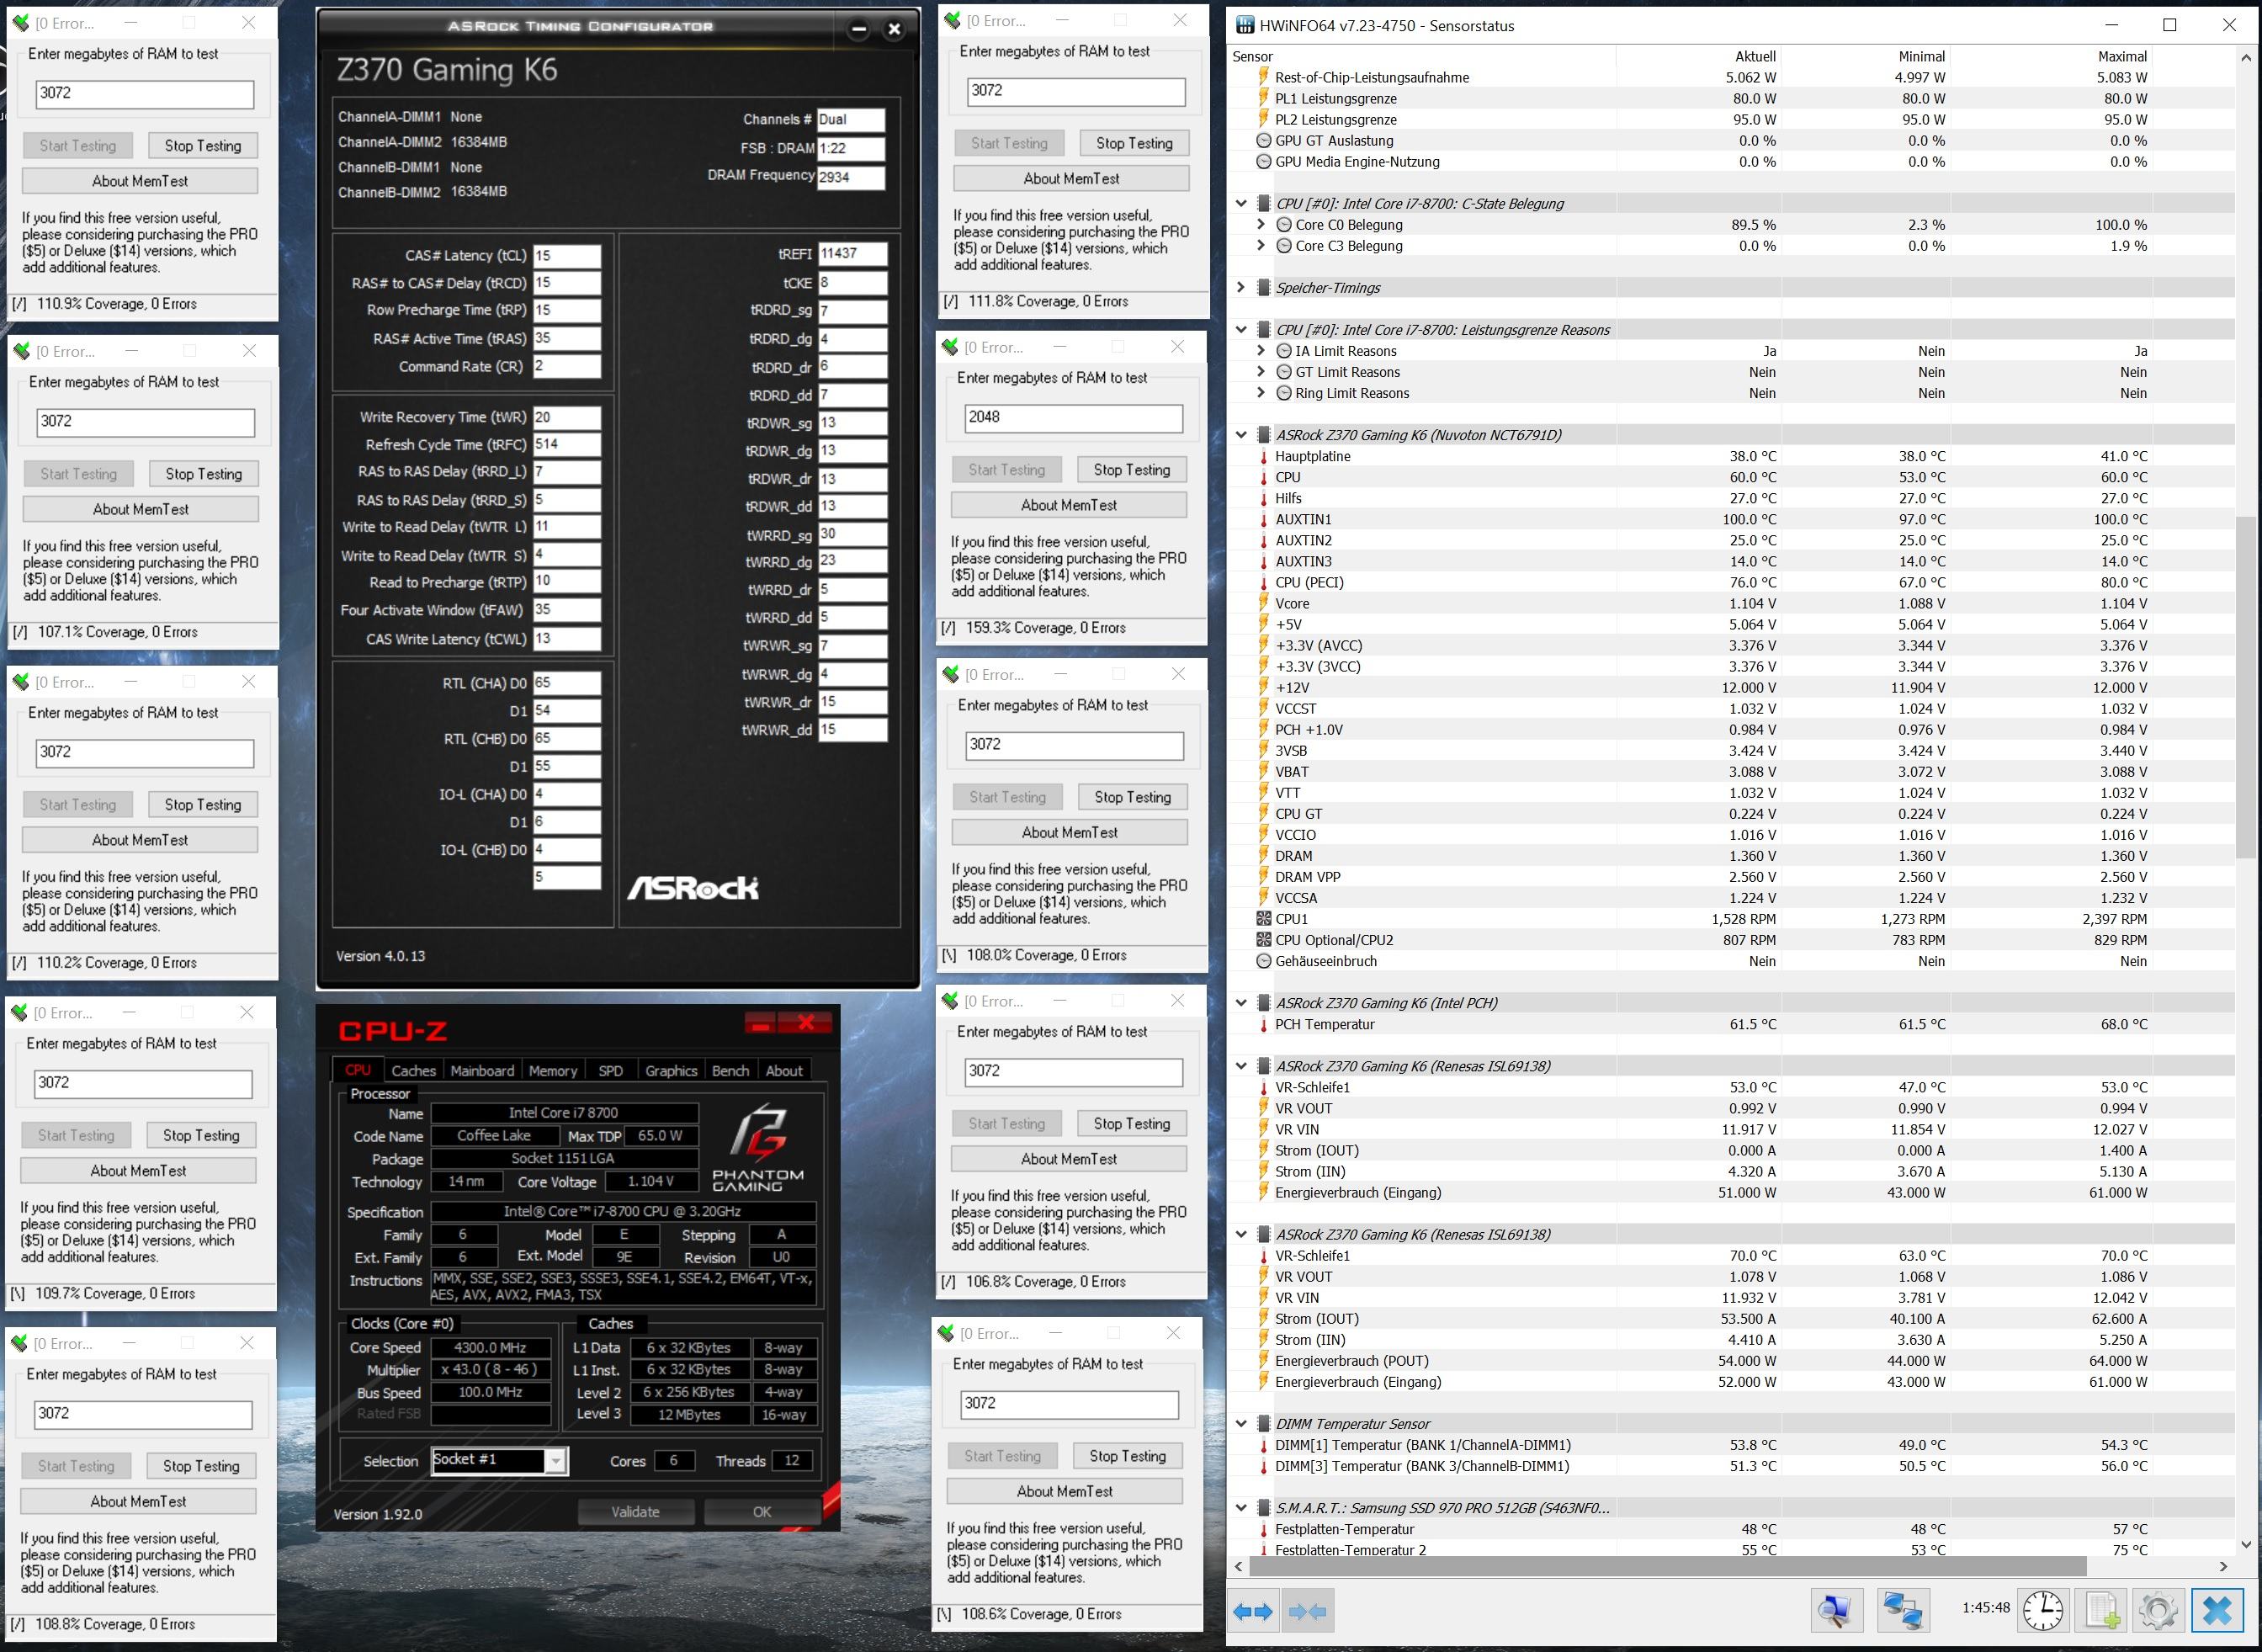Click the thermometer icon beside PCH Temperatur
Screen dimensions: 2262x1652
point(1264,1024)
